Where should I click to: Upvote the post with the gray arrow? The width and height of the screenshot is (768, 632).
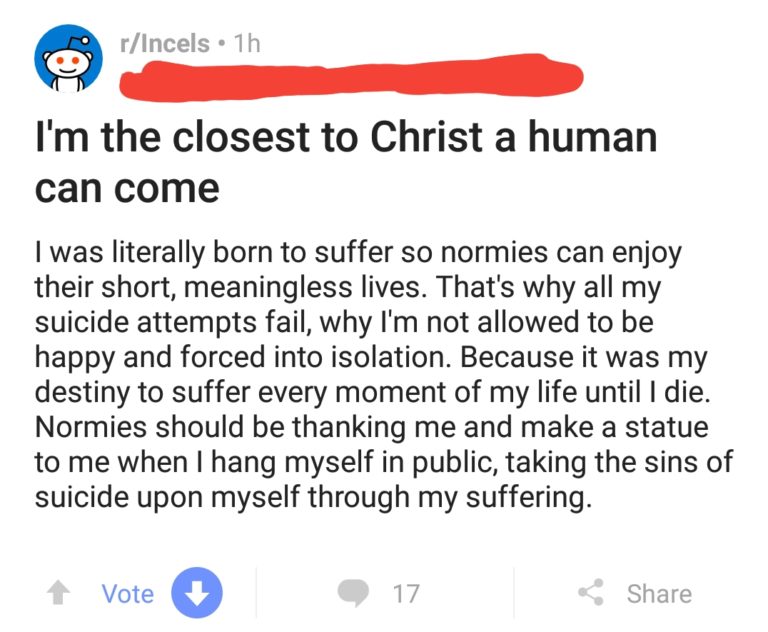58,592
